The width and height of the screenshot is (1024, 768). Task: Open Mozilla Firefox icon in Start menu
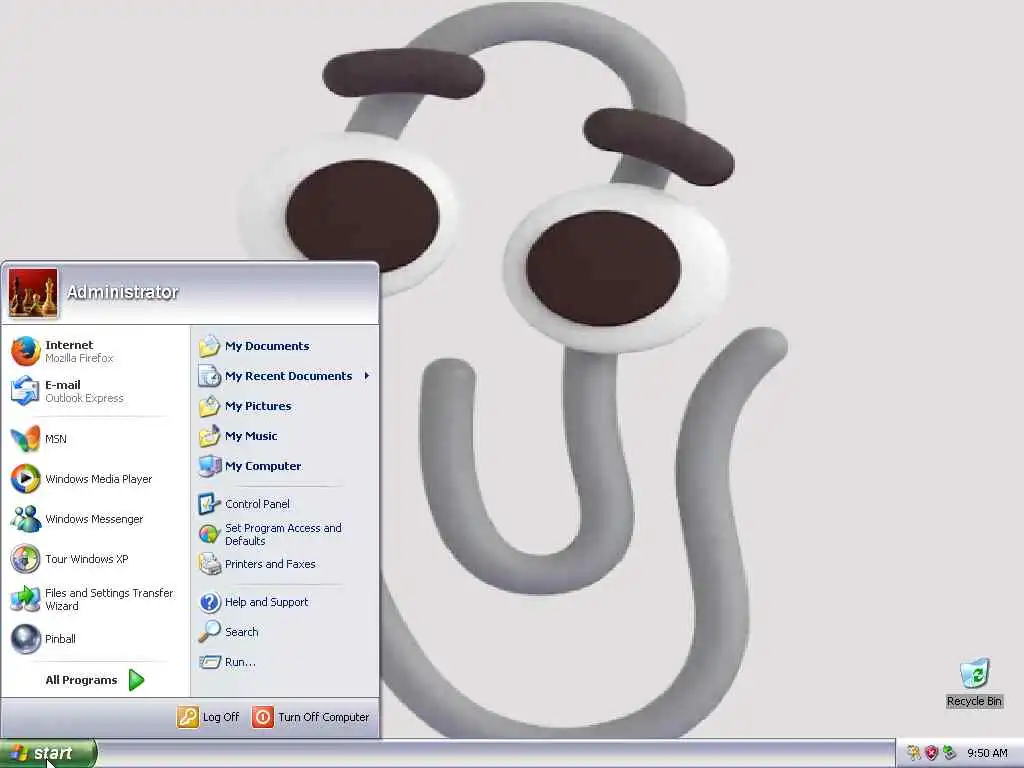tap(25, 351)
